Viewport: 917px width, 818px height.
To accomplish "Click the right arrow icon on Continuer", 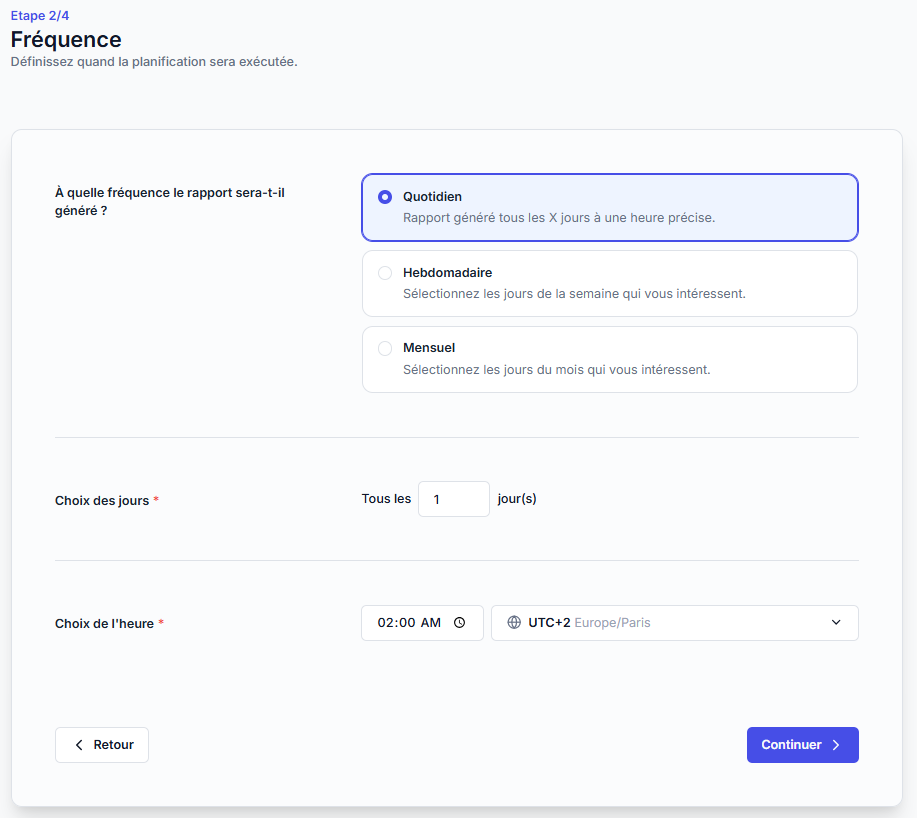I will coord(836,745).
